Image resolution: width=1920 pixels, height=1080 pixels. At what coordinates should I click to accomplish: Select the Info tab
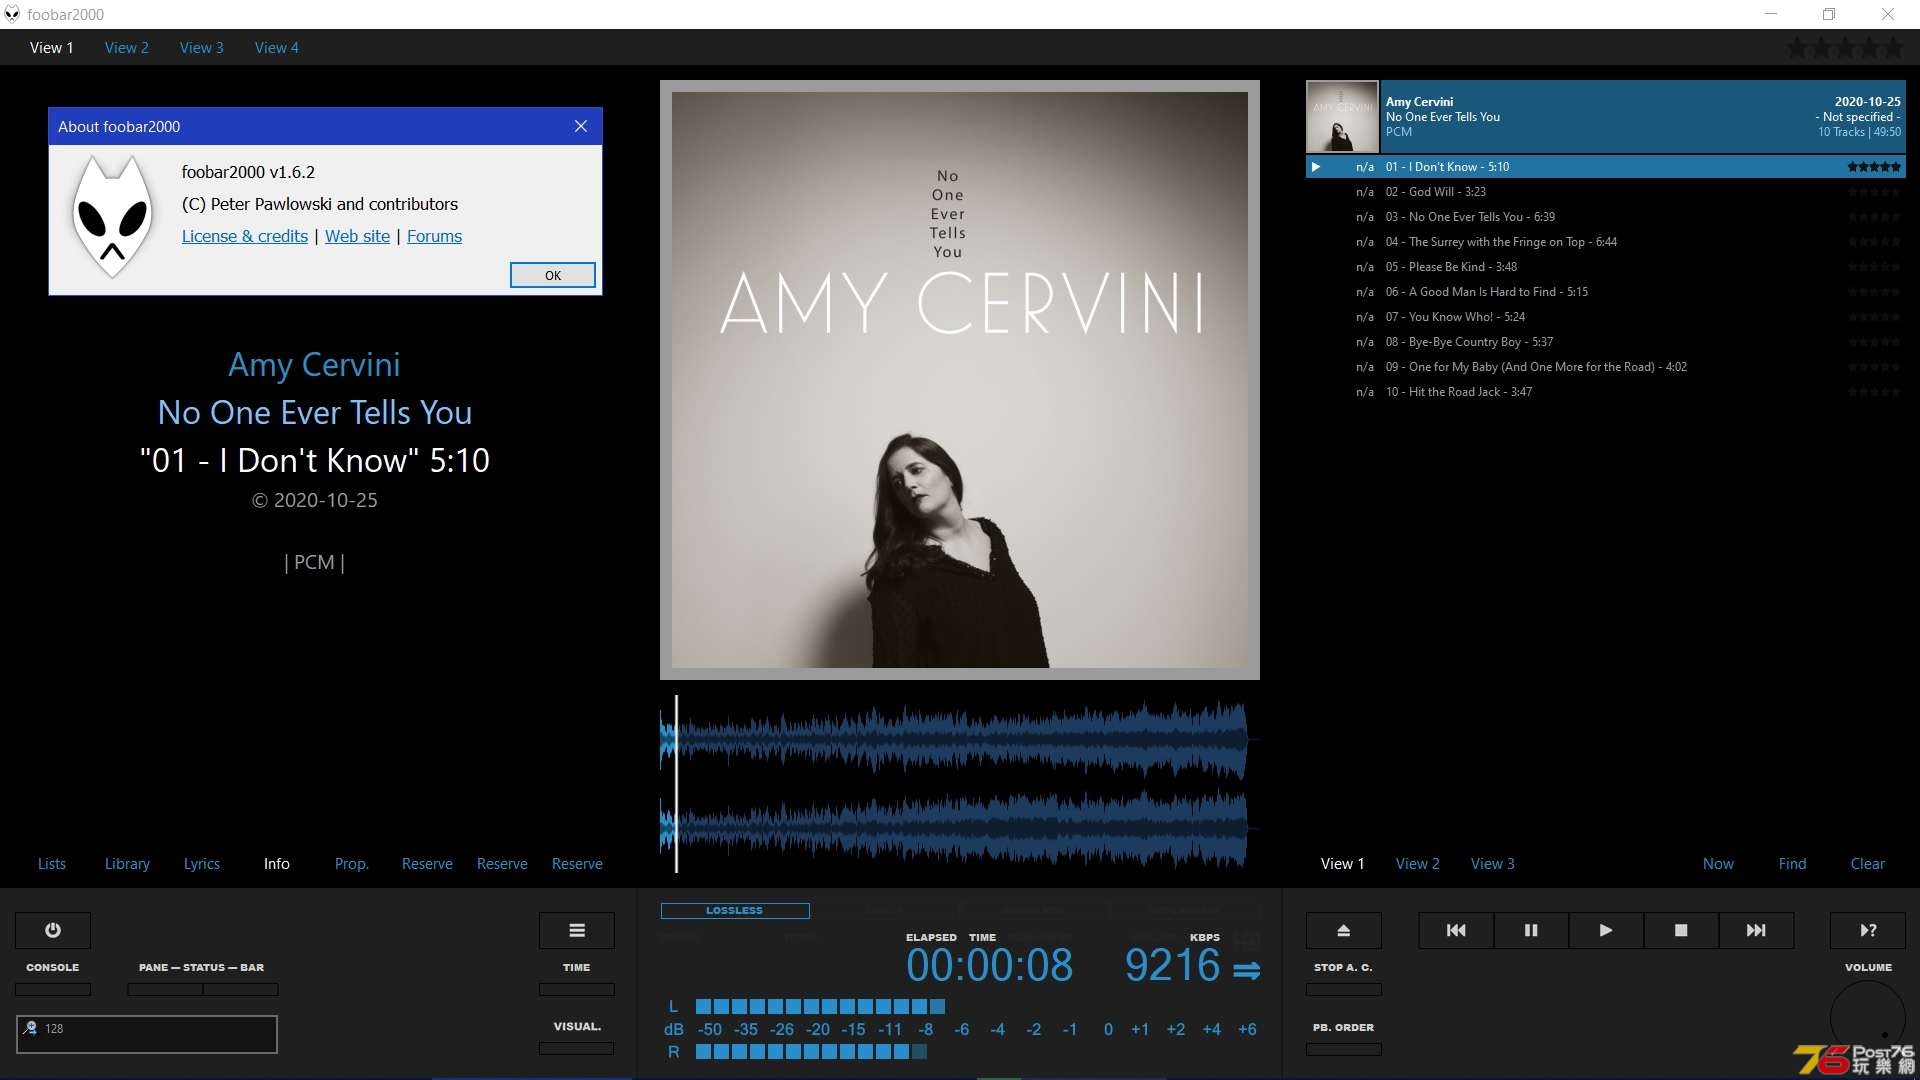coord(277,864)
